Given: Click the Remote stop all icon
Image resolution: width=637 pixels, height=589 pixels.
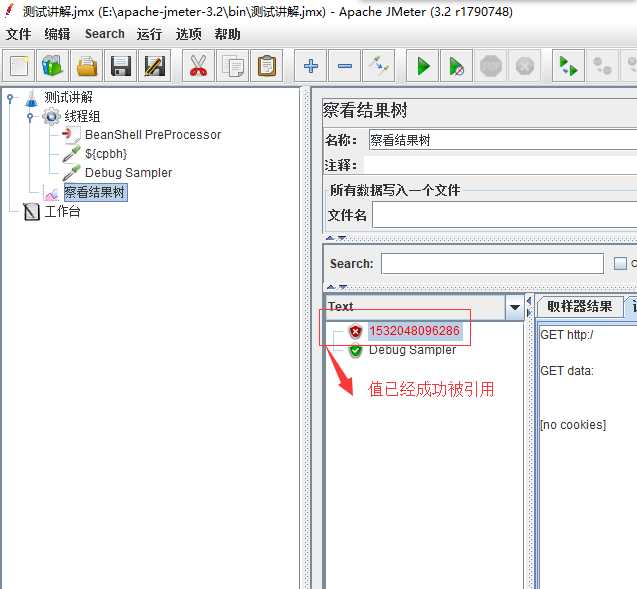Looking at the screenshot, I should 602,66.
